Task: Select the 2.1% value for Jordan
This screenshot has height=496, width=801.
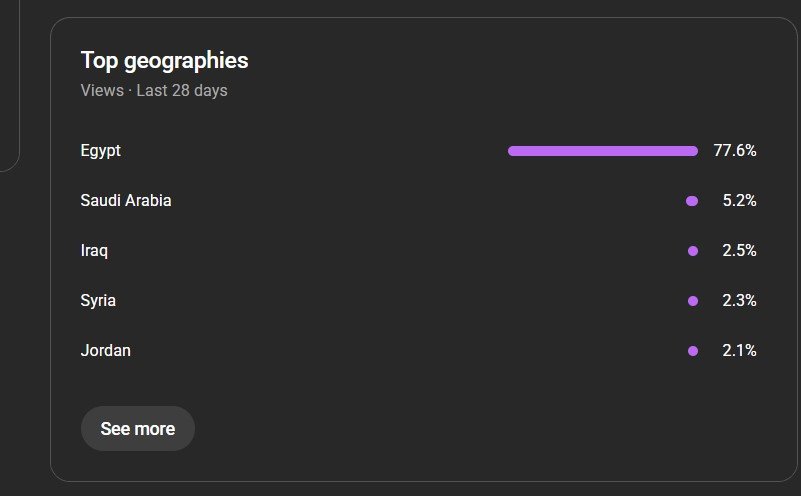Action: pos(739,351)
